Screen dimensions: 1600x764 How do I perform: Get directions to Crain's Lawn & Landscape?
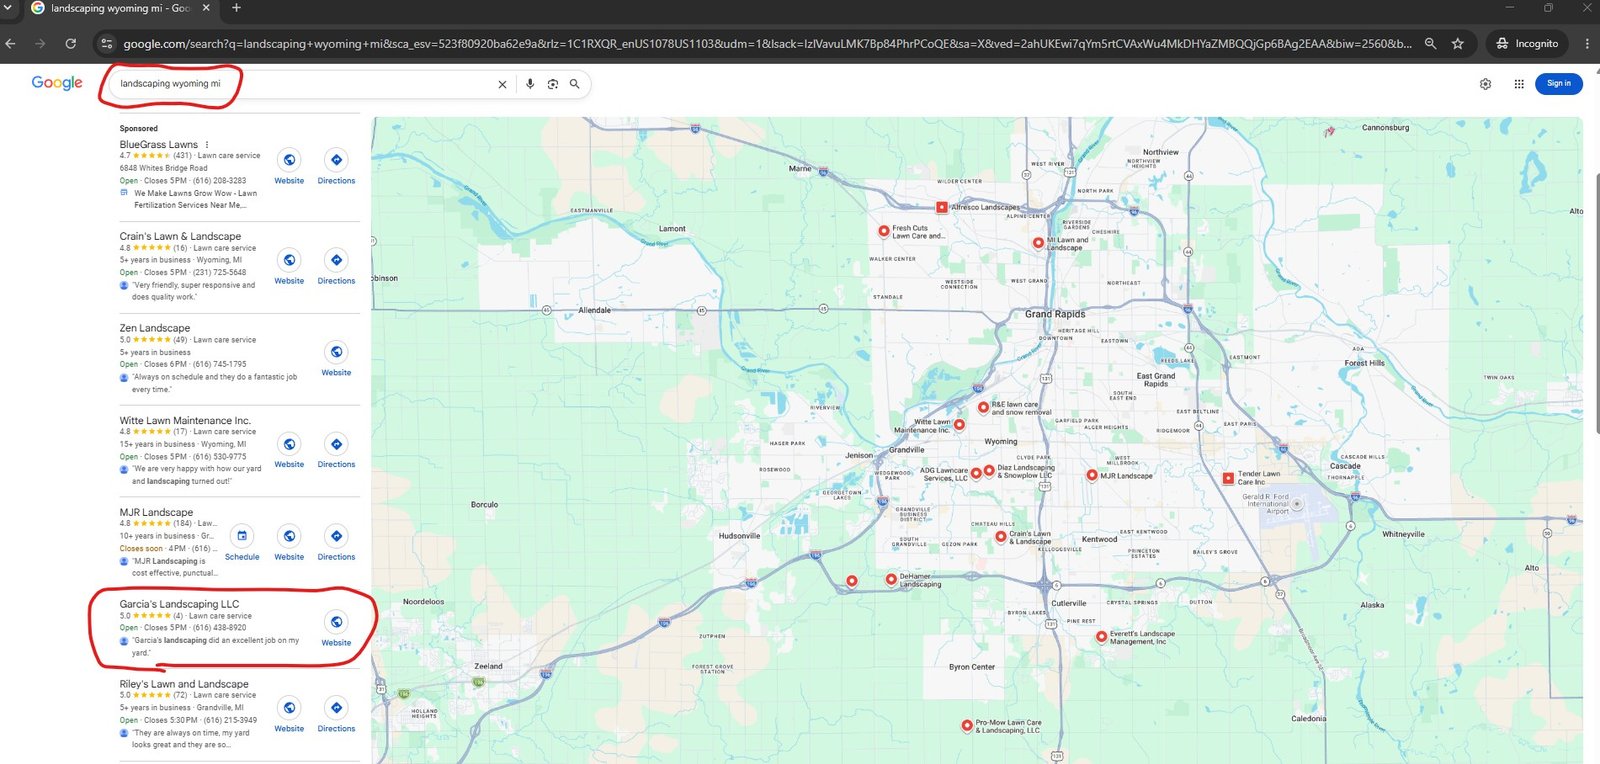(336, 260)
